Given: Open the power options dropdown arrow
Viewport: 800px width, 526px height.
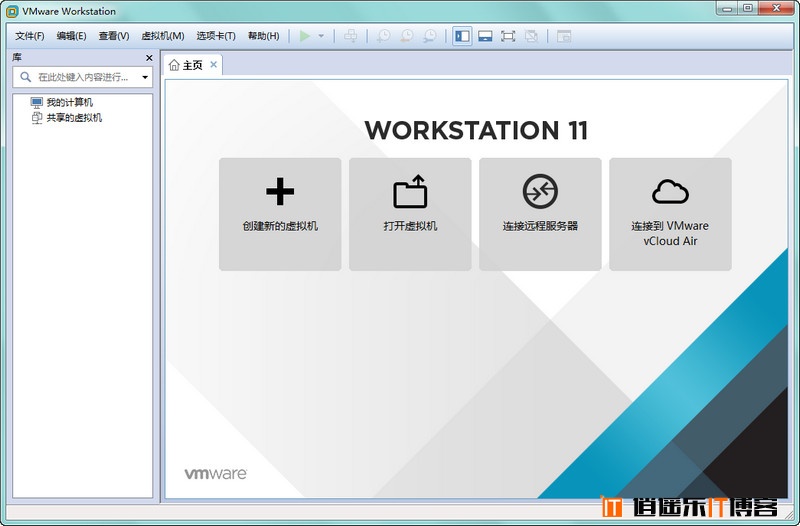Looking at the screenshot, I should click(321, 36).
